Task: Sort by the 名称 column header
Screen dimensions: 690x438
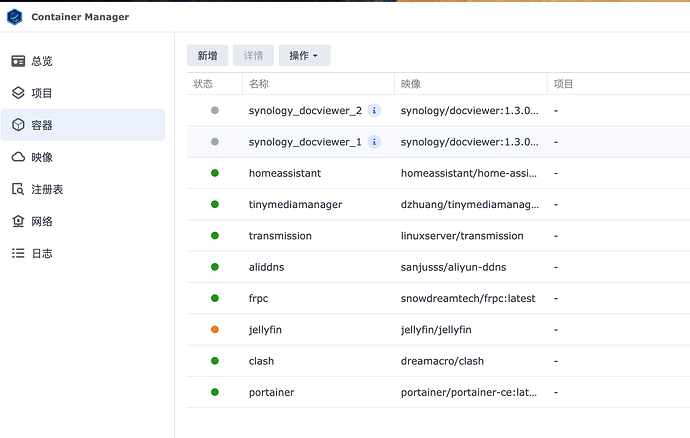Action: (x=259, y=84)
